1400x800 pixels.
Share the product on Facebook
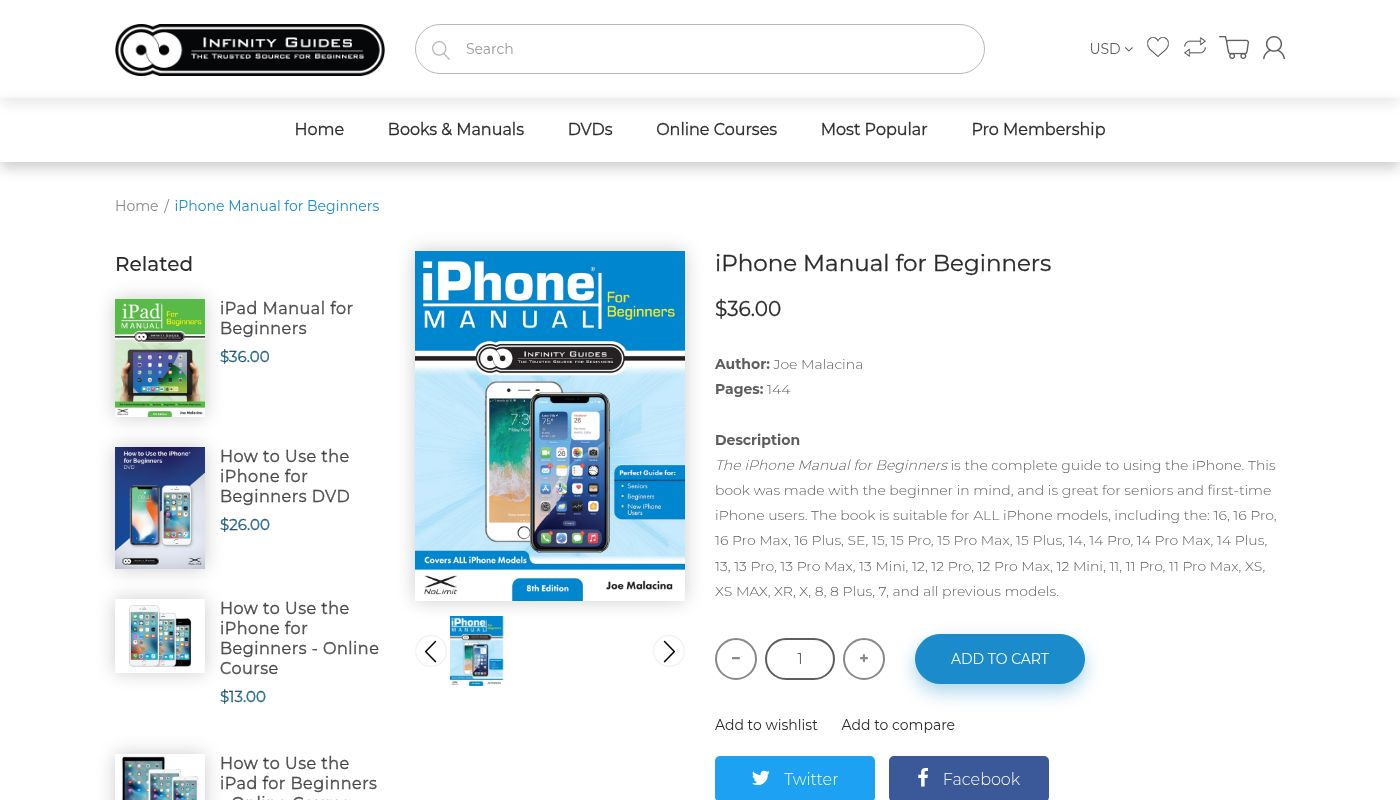[x=969, y=778]
